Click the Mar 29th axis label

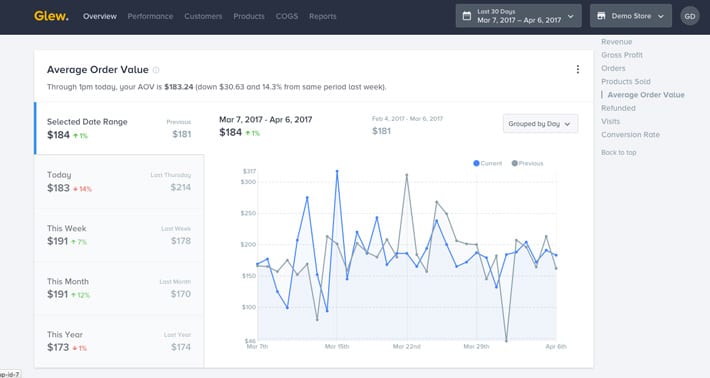coord(476,346)
